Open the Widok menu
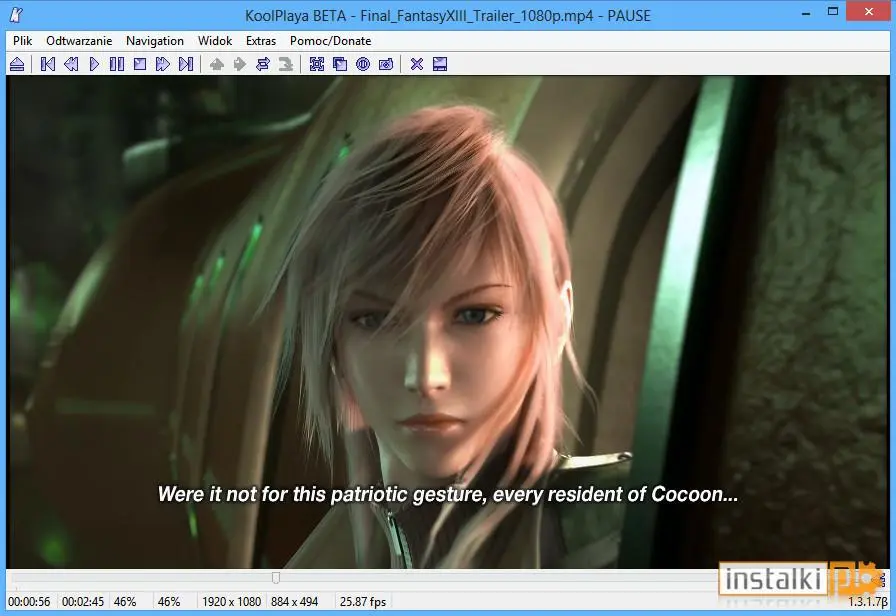The width and height of the screenshot is (896, 616). pos(215,41)
